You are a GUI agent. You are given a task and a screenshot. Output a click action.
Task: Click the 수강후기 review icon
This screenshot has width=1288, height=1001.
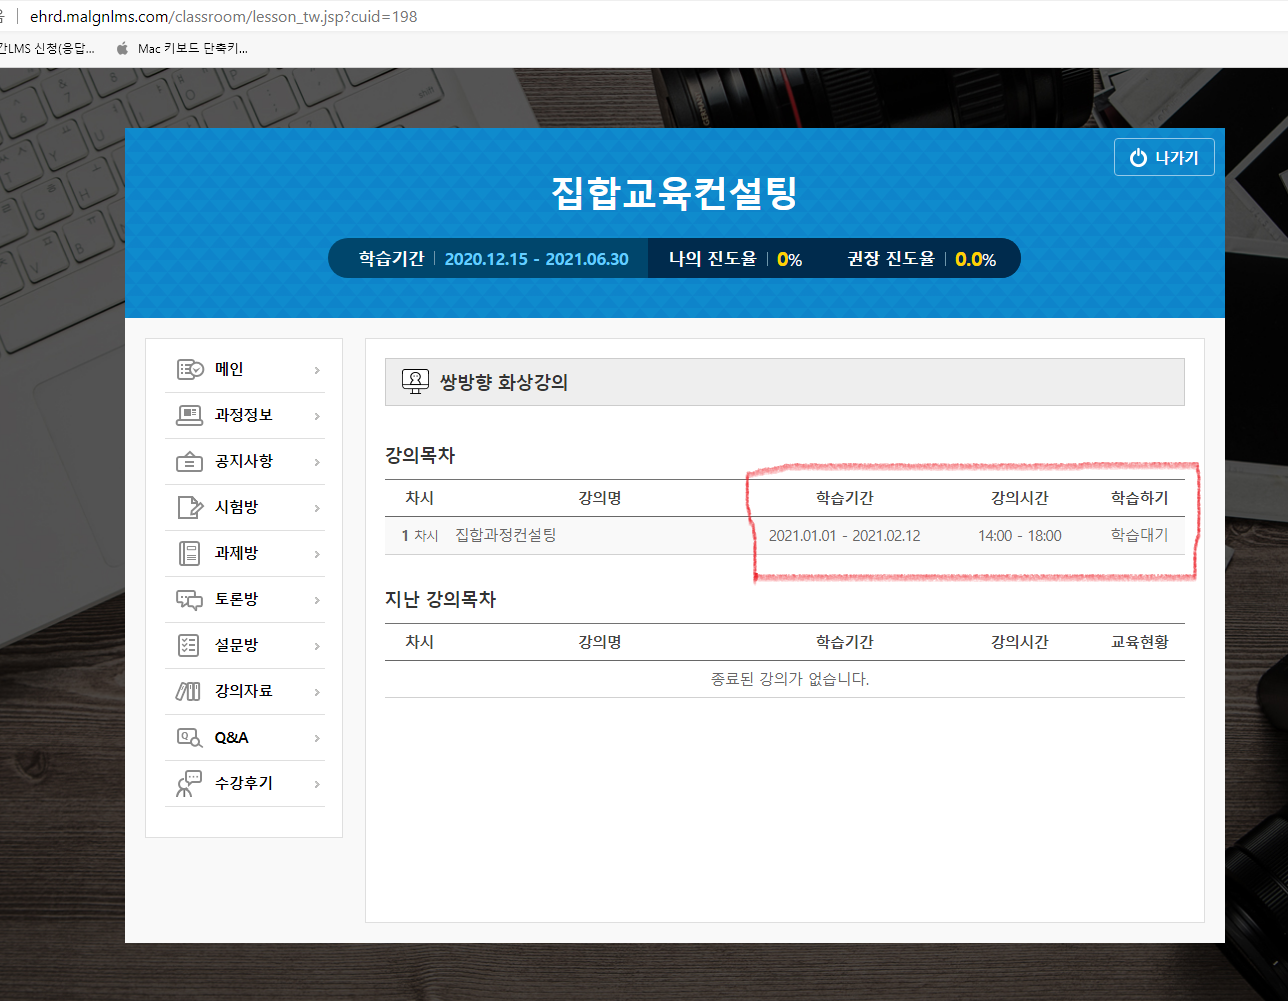(190, 784)
